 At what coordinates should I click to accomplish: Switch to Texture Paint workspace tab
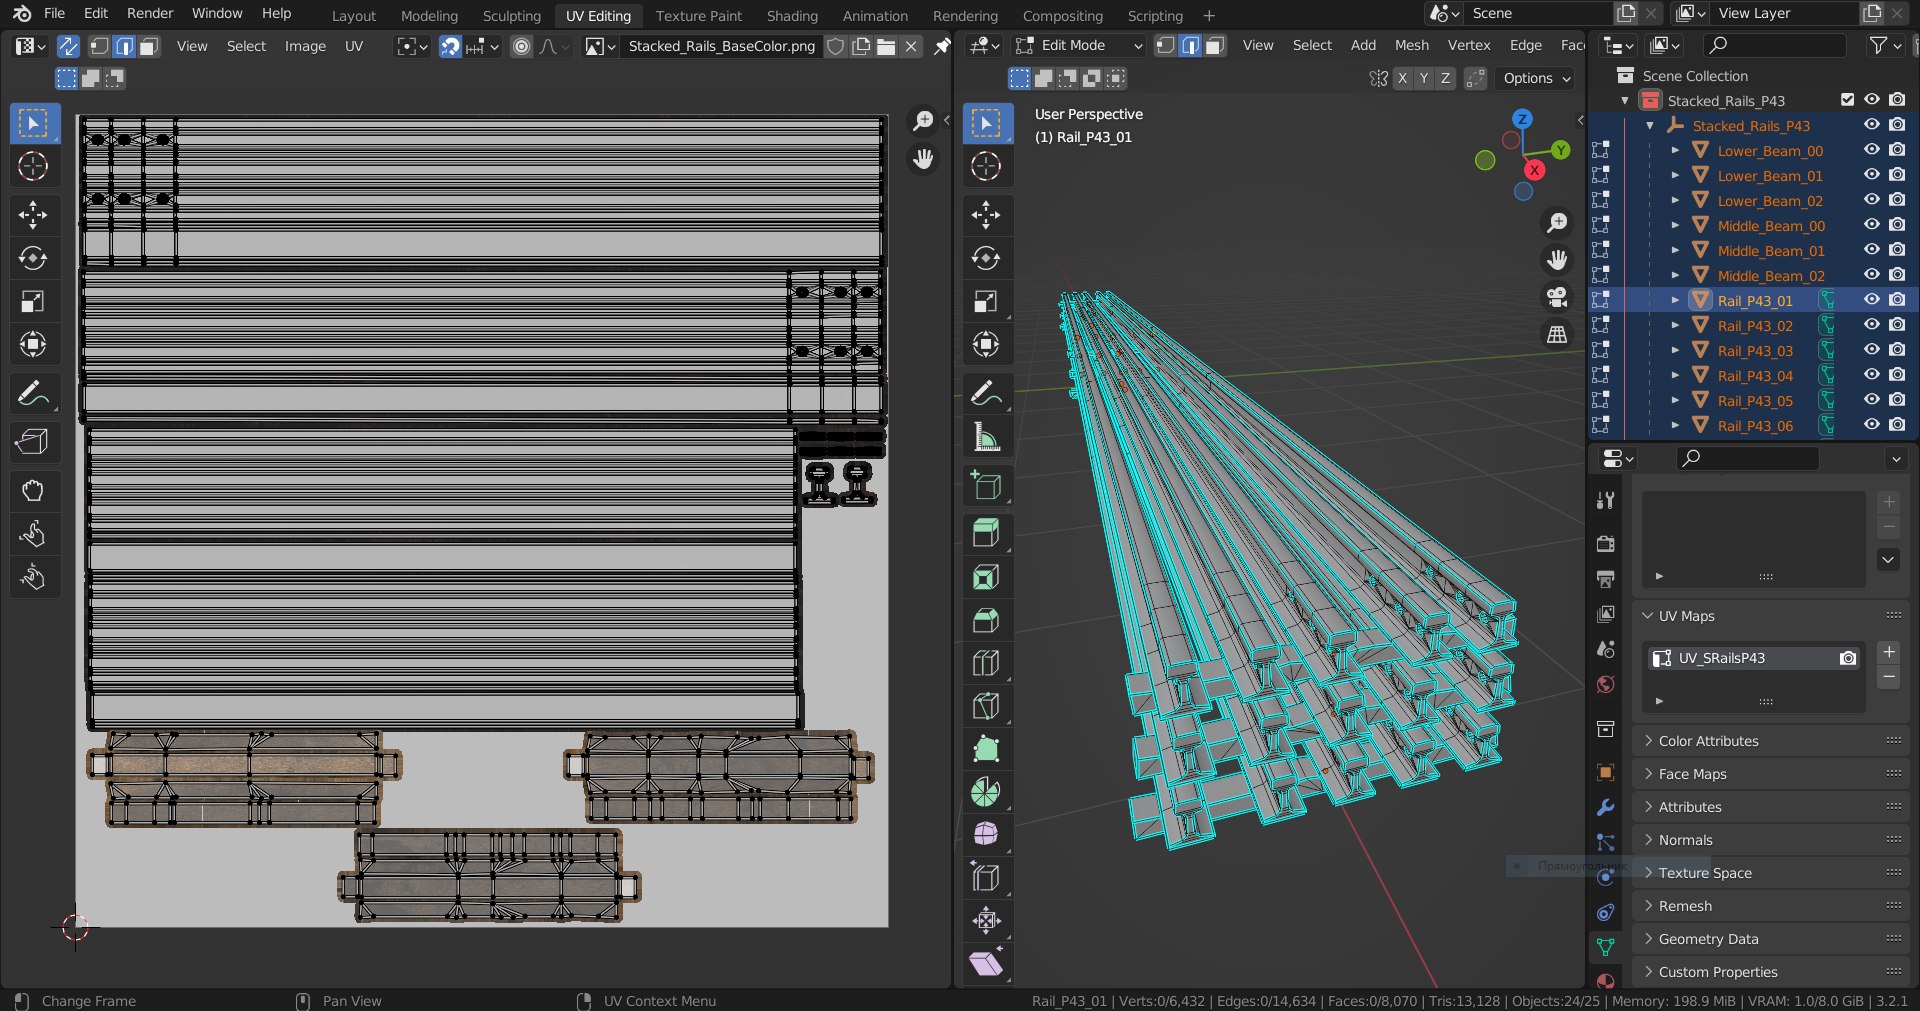pyautogui.click(x=698, y=16)
